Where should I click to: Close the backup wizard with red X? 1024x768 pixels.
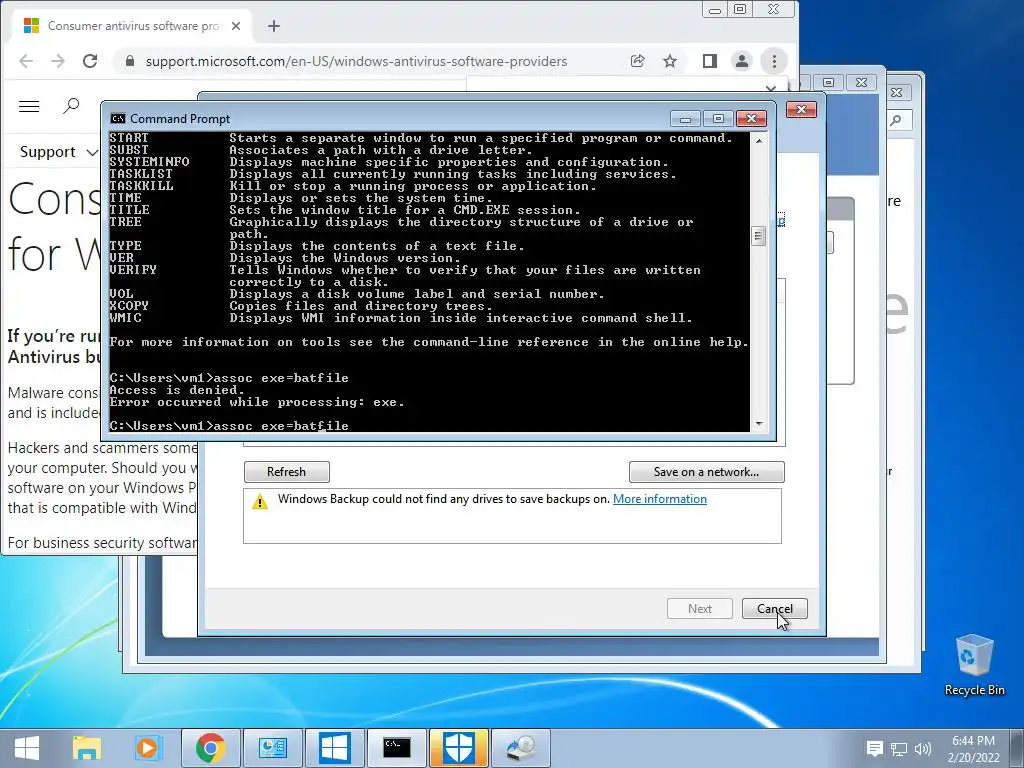801,110
